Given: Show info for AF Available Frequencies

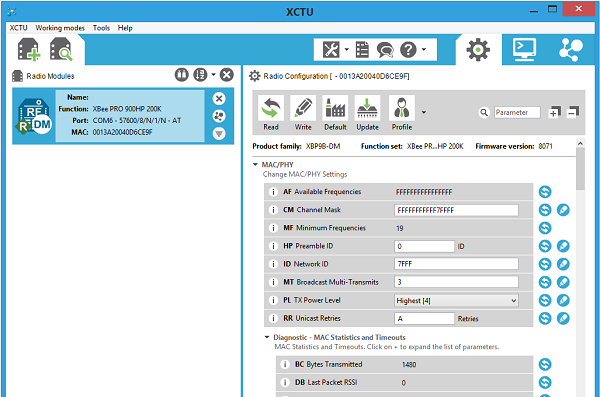Looking at the screenshot, I should coord(273,192).
